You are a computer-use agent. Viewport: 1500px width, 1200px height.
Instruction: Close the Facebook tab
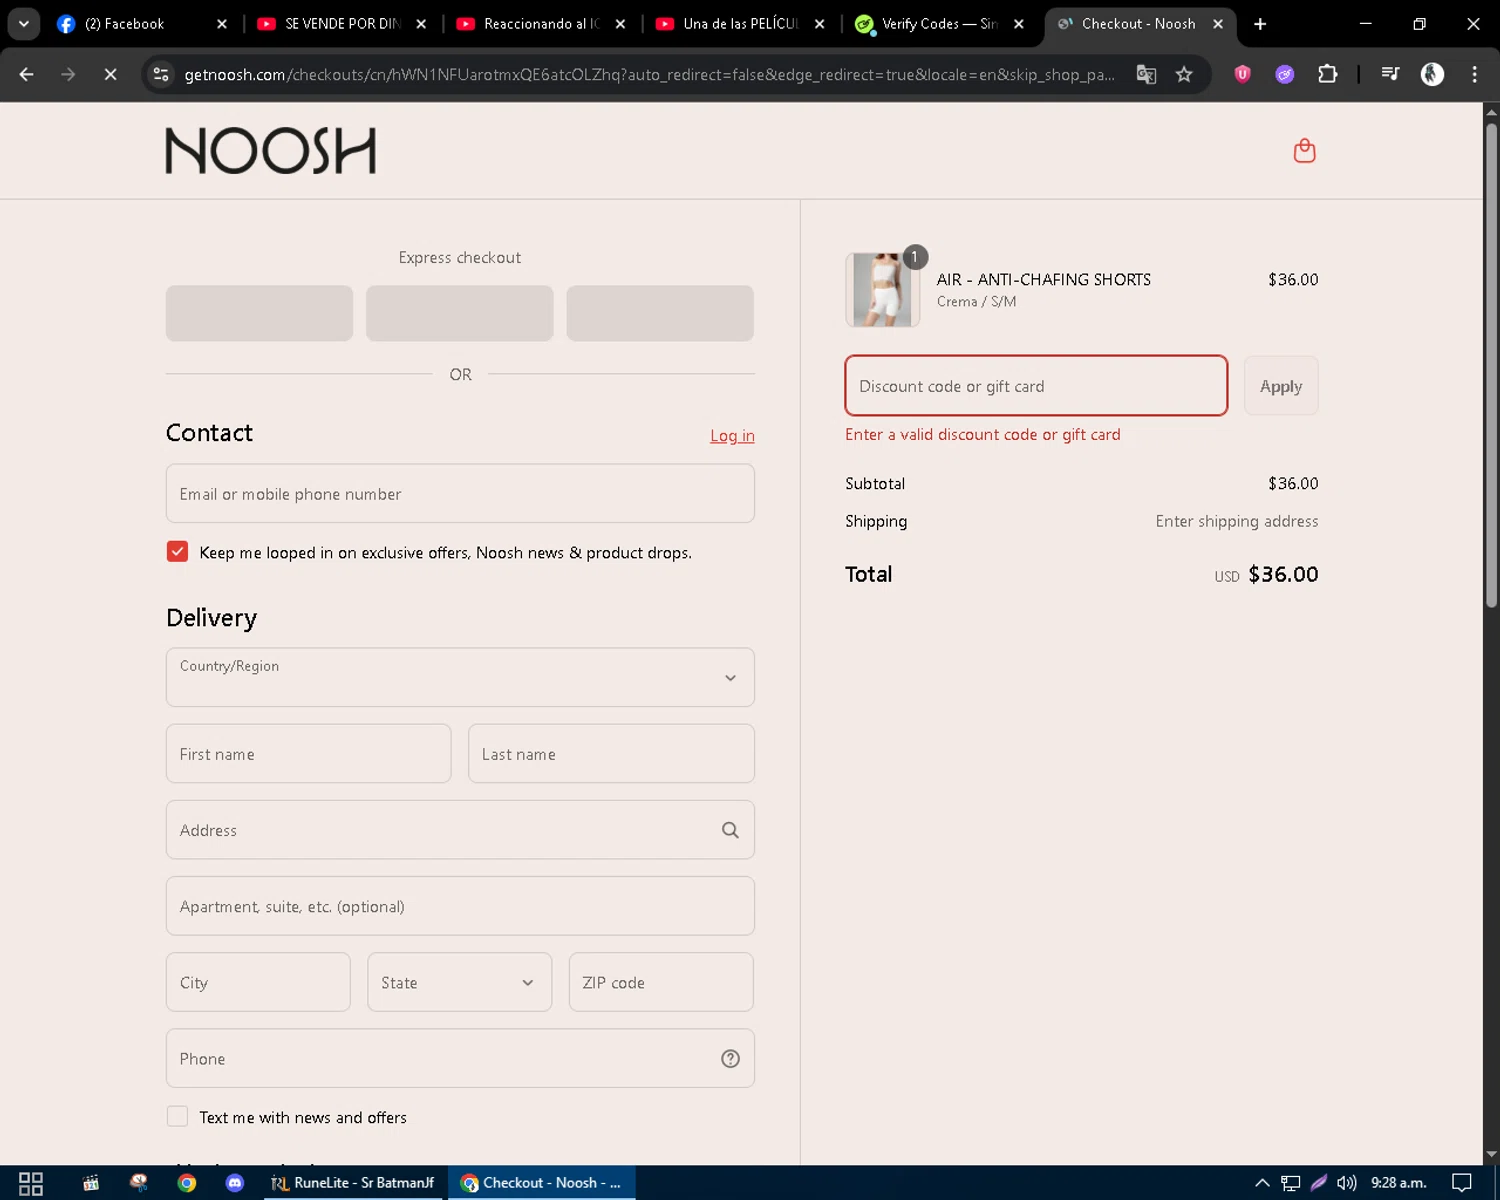tap(222, 24)
